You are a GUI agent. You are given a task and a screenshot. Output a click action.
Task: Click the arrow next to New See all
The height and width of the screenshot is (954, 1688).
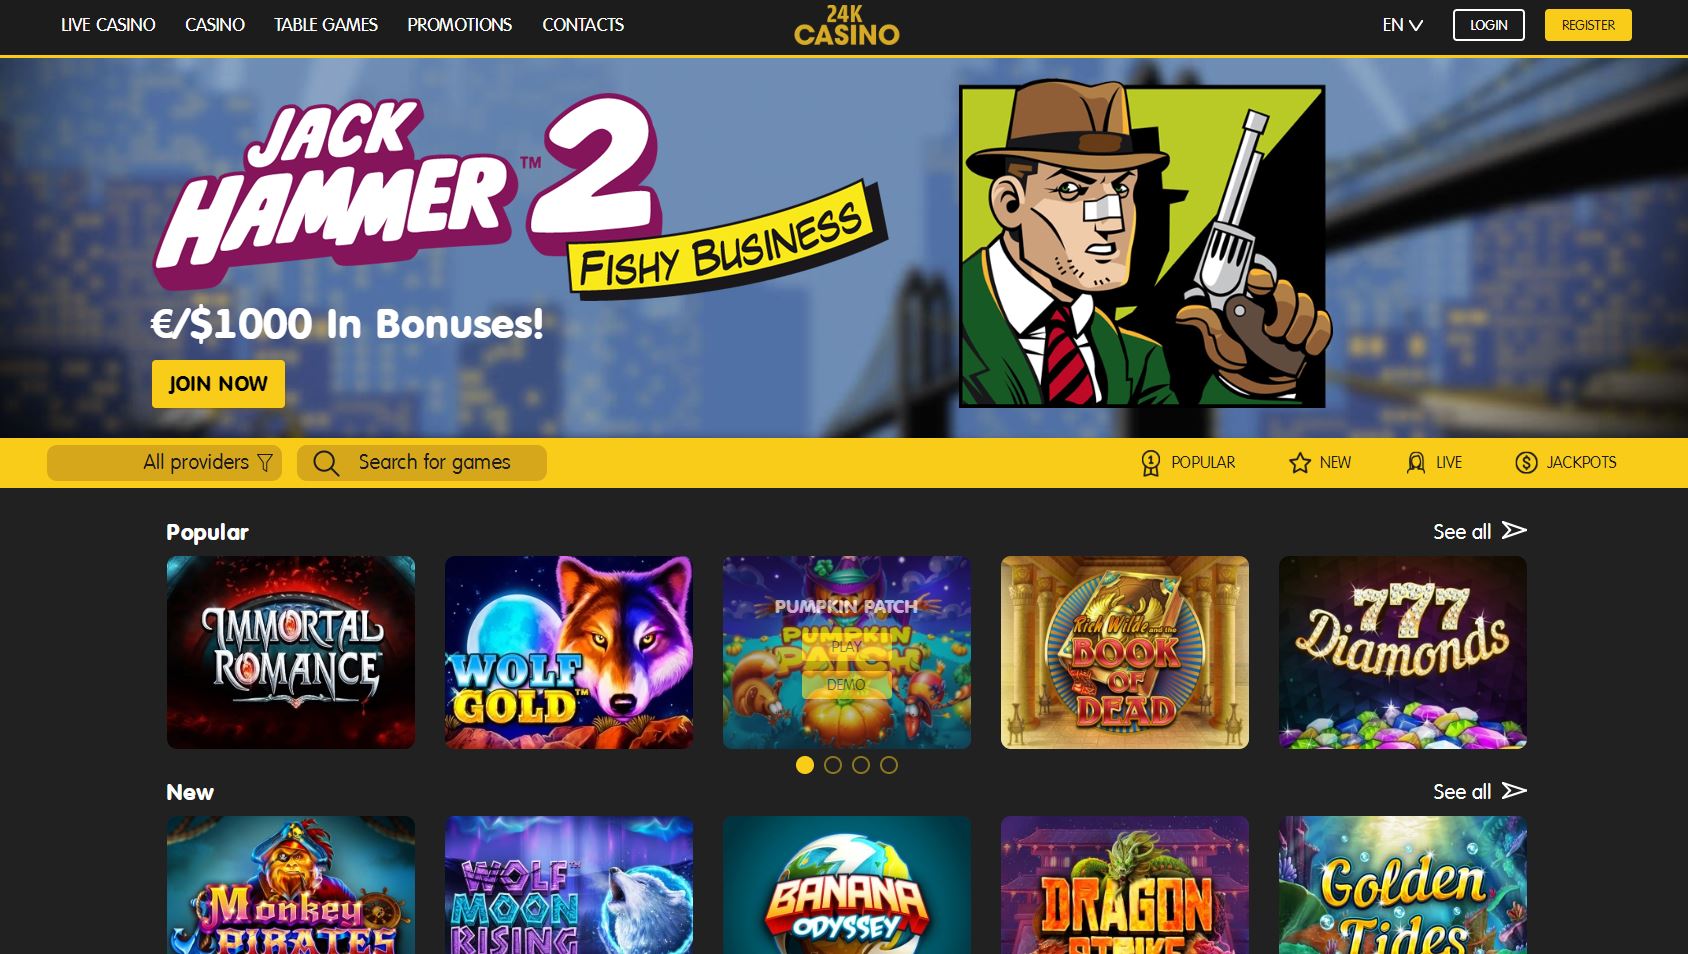point(1514,790)
